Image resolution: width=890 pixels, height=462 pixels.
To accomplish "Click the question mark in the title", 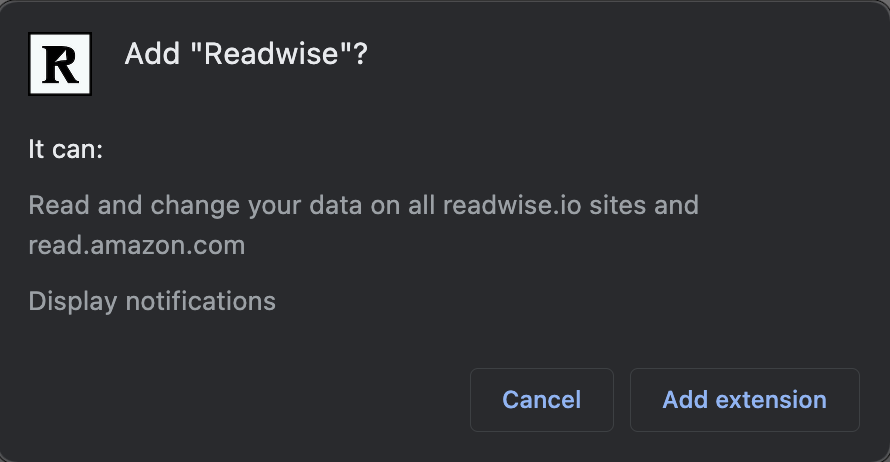I will tap(361, 54).
